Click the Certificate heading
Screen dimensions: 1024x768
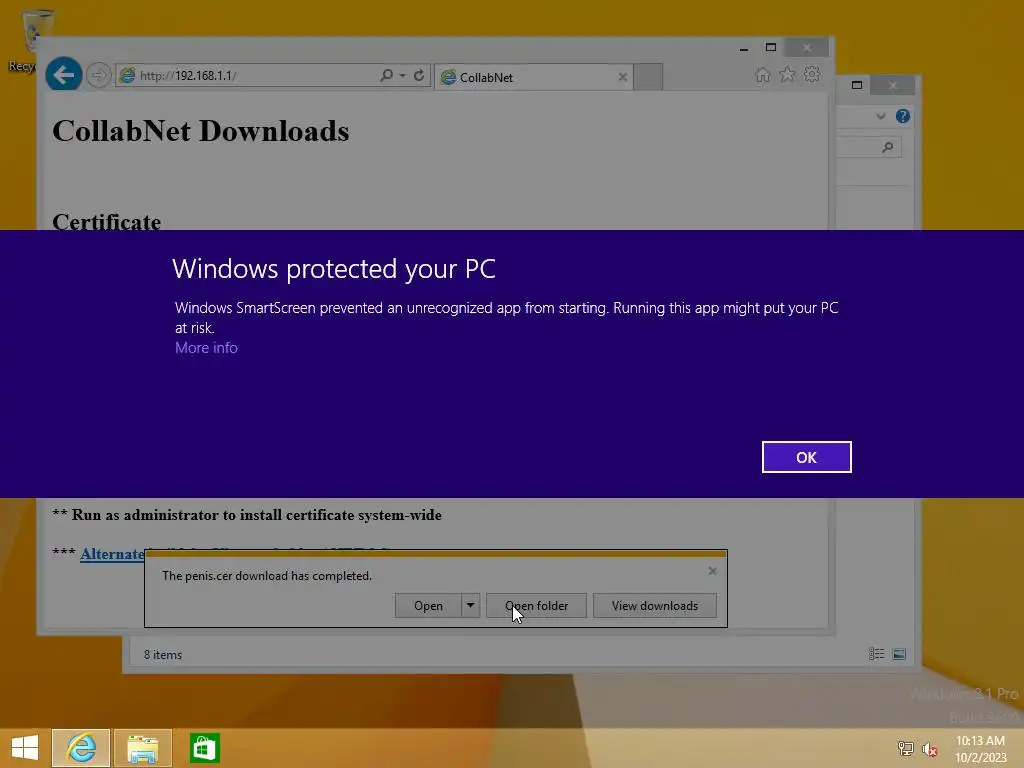[106, 221]
